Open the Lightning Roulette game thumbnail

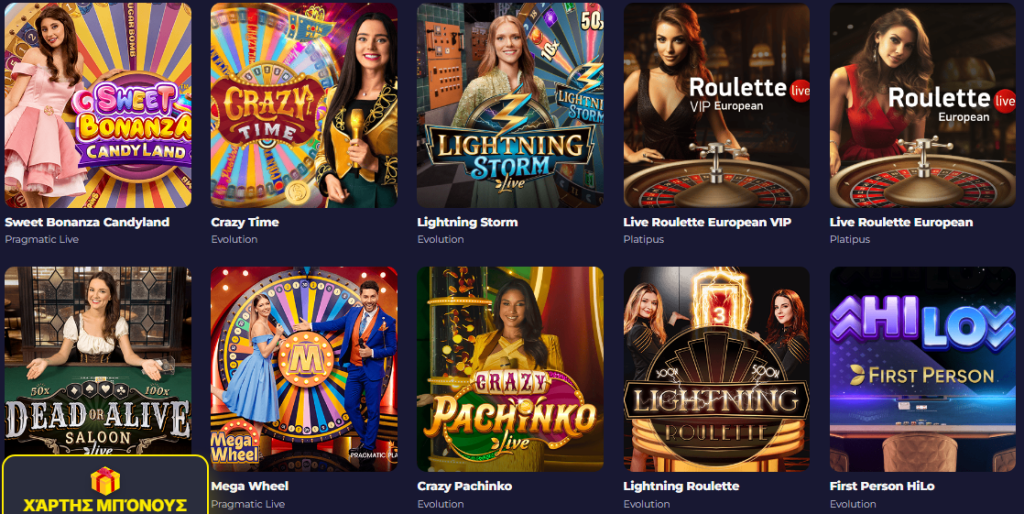coord(716,369)
